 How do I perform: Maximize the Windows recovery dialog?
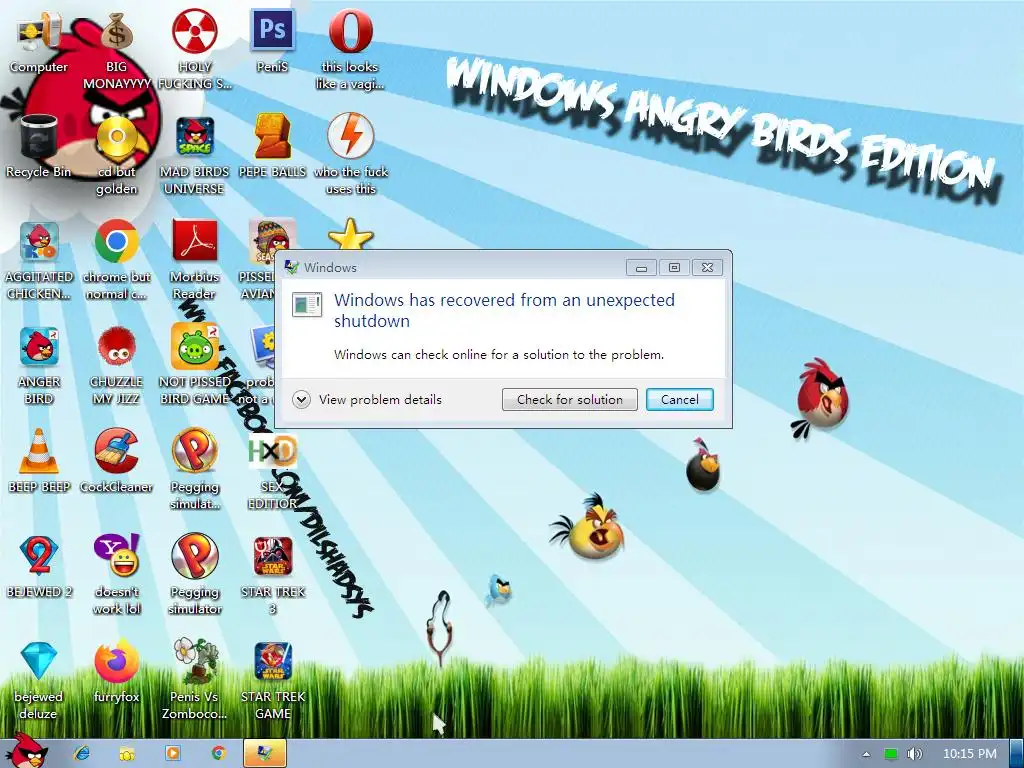tap(674, 267)
